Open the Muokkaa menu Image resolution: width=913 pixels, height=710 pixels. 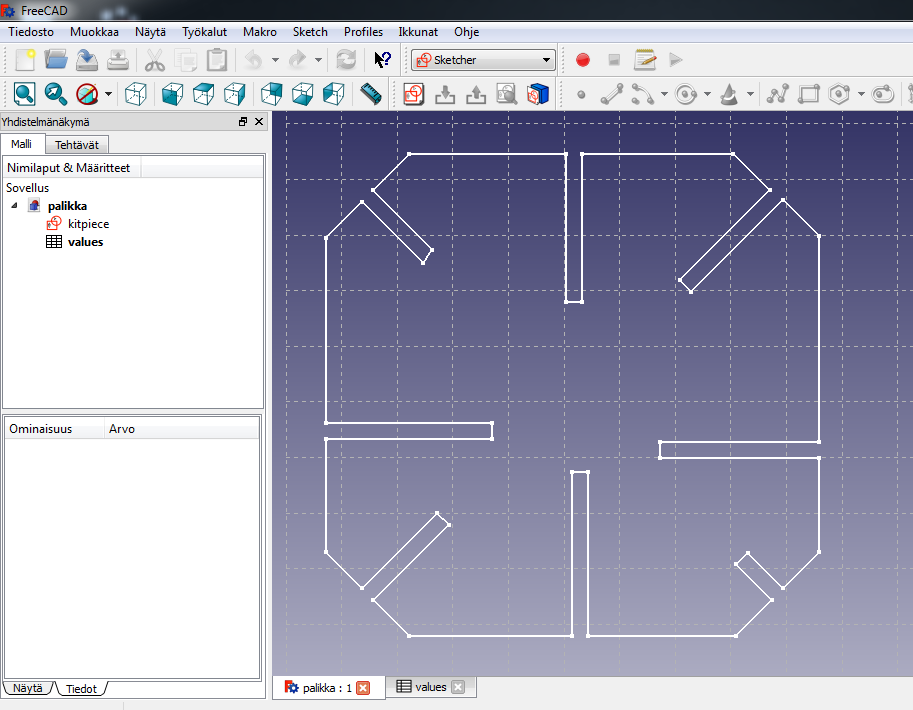94,32
